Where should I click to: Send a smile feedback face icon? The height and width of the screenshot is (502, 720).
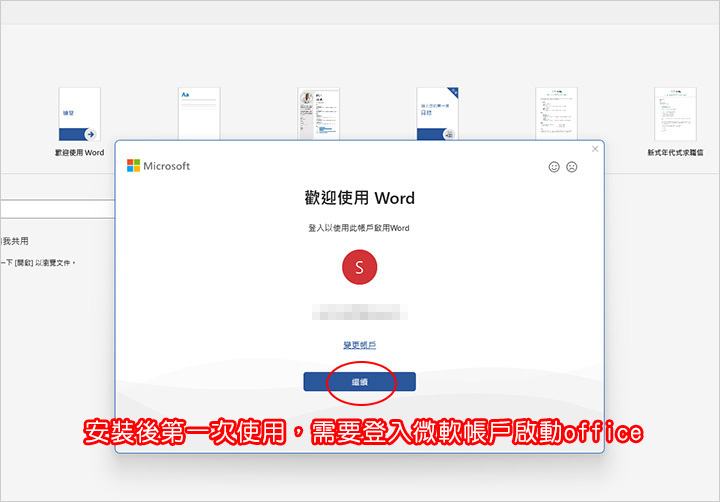coord(554,167)
